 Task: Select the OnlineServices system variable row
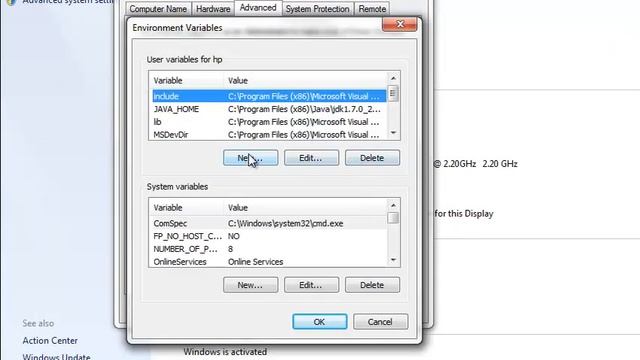tap(269, 261)
